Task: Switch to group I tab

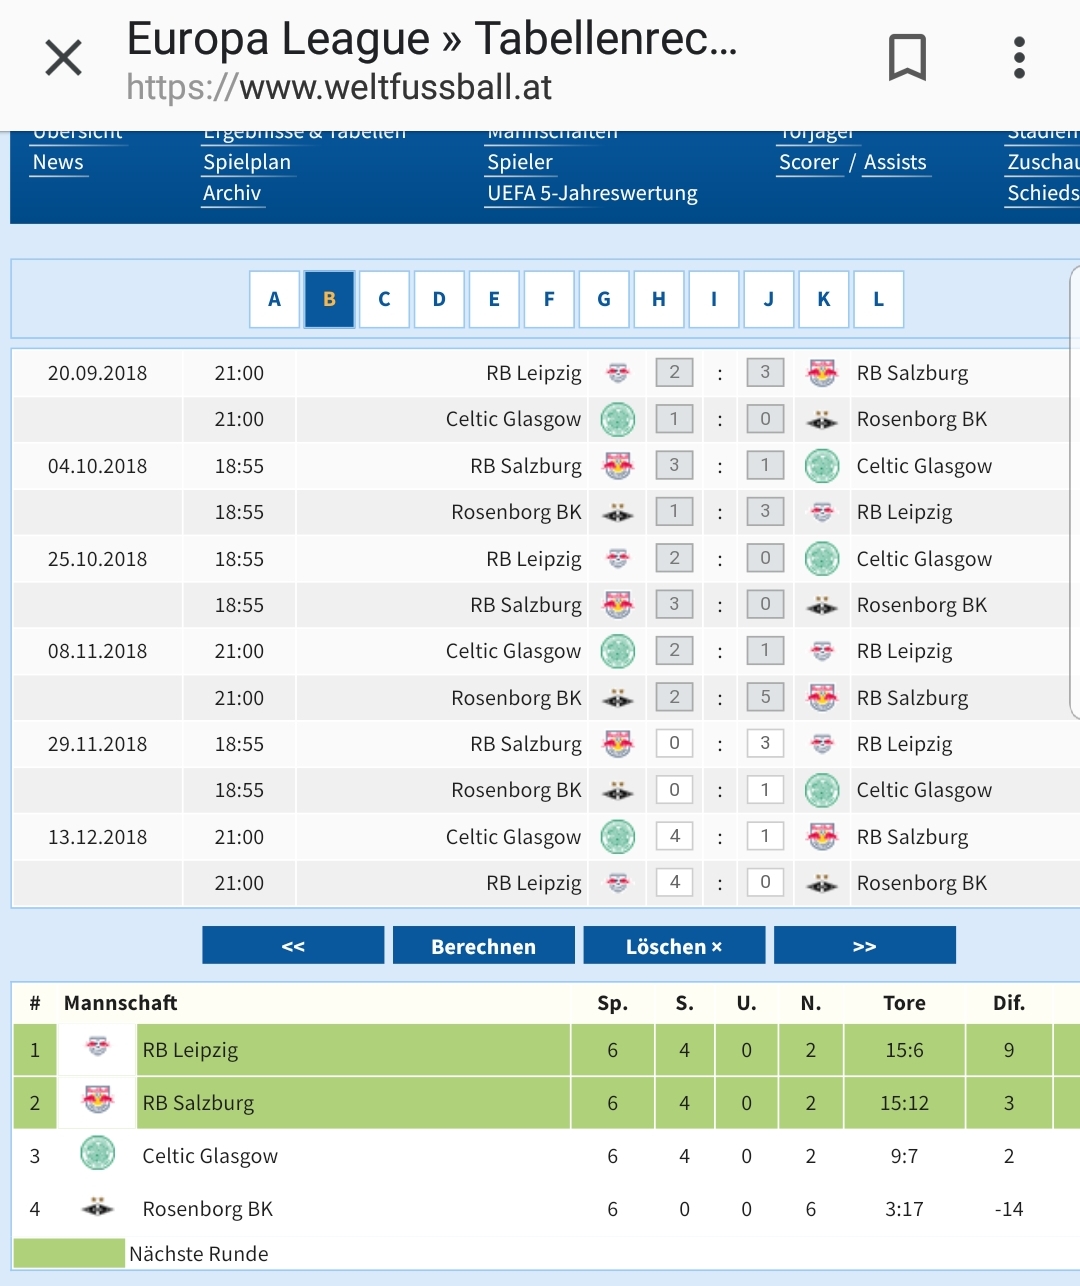Action: coord(714,299)
